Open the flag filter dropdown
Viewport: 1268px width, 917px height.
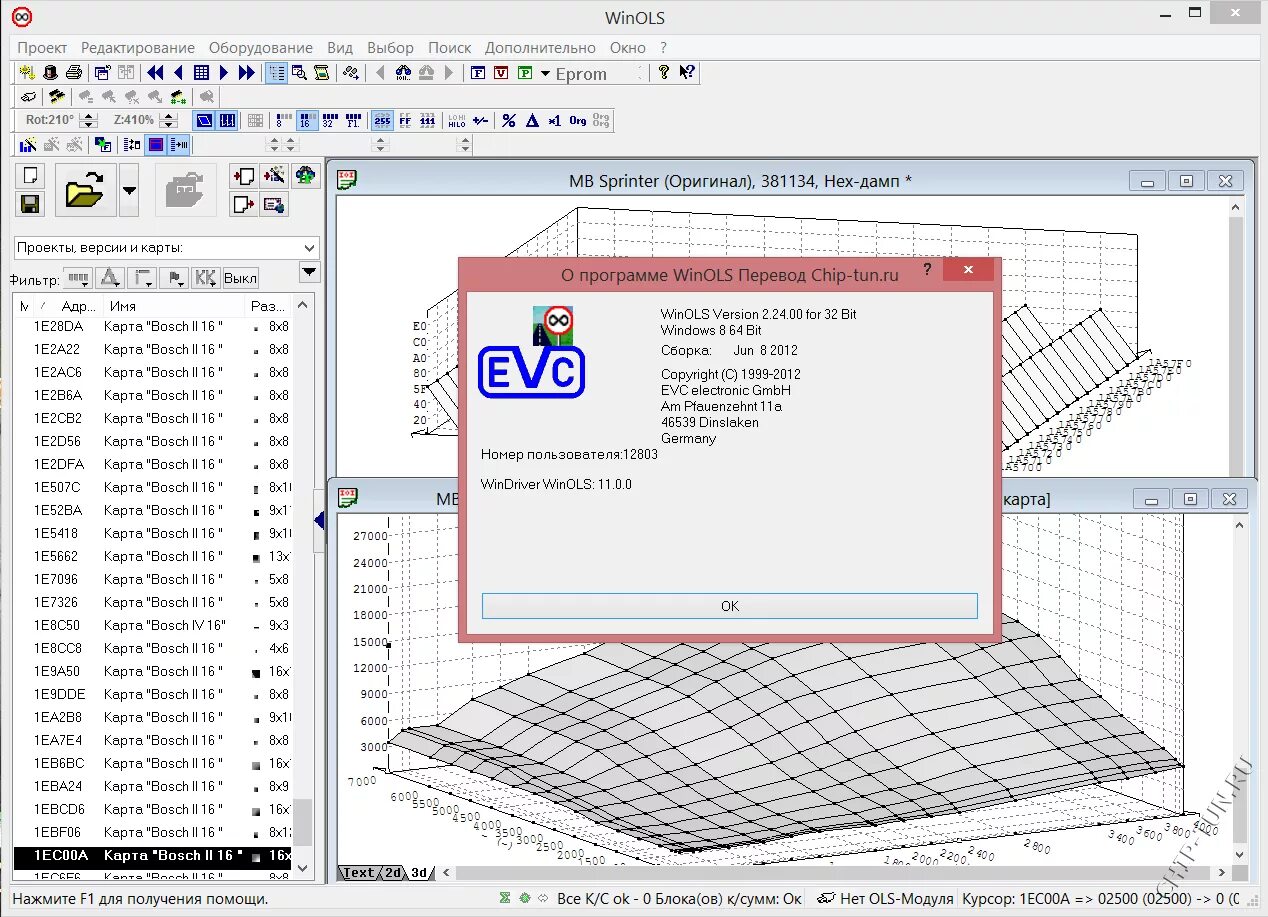click(174, 278)
